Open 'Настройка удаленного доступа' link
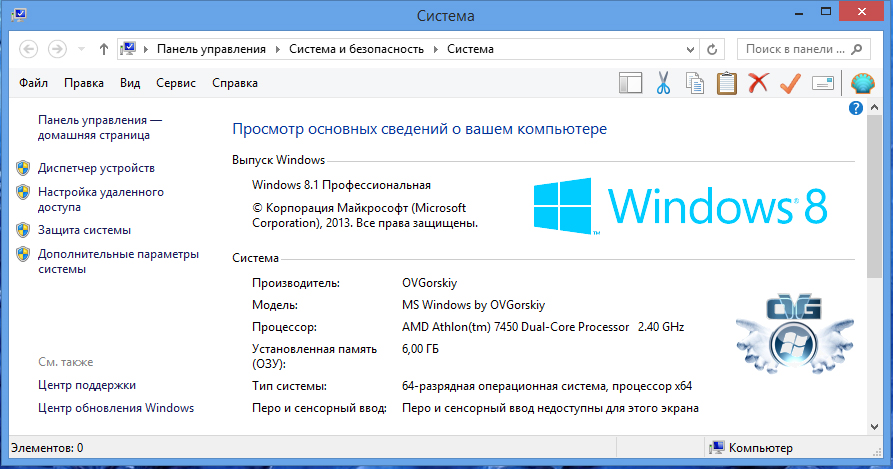 point(101,199)
